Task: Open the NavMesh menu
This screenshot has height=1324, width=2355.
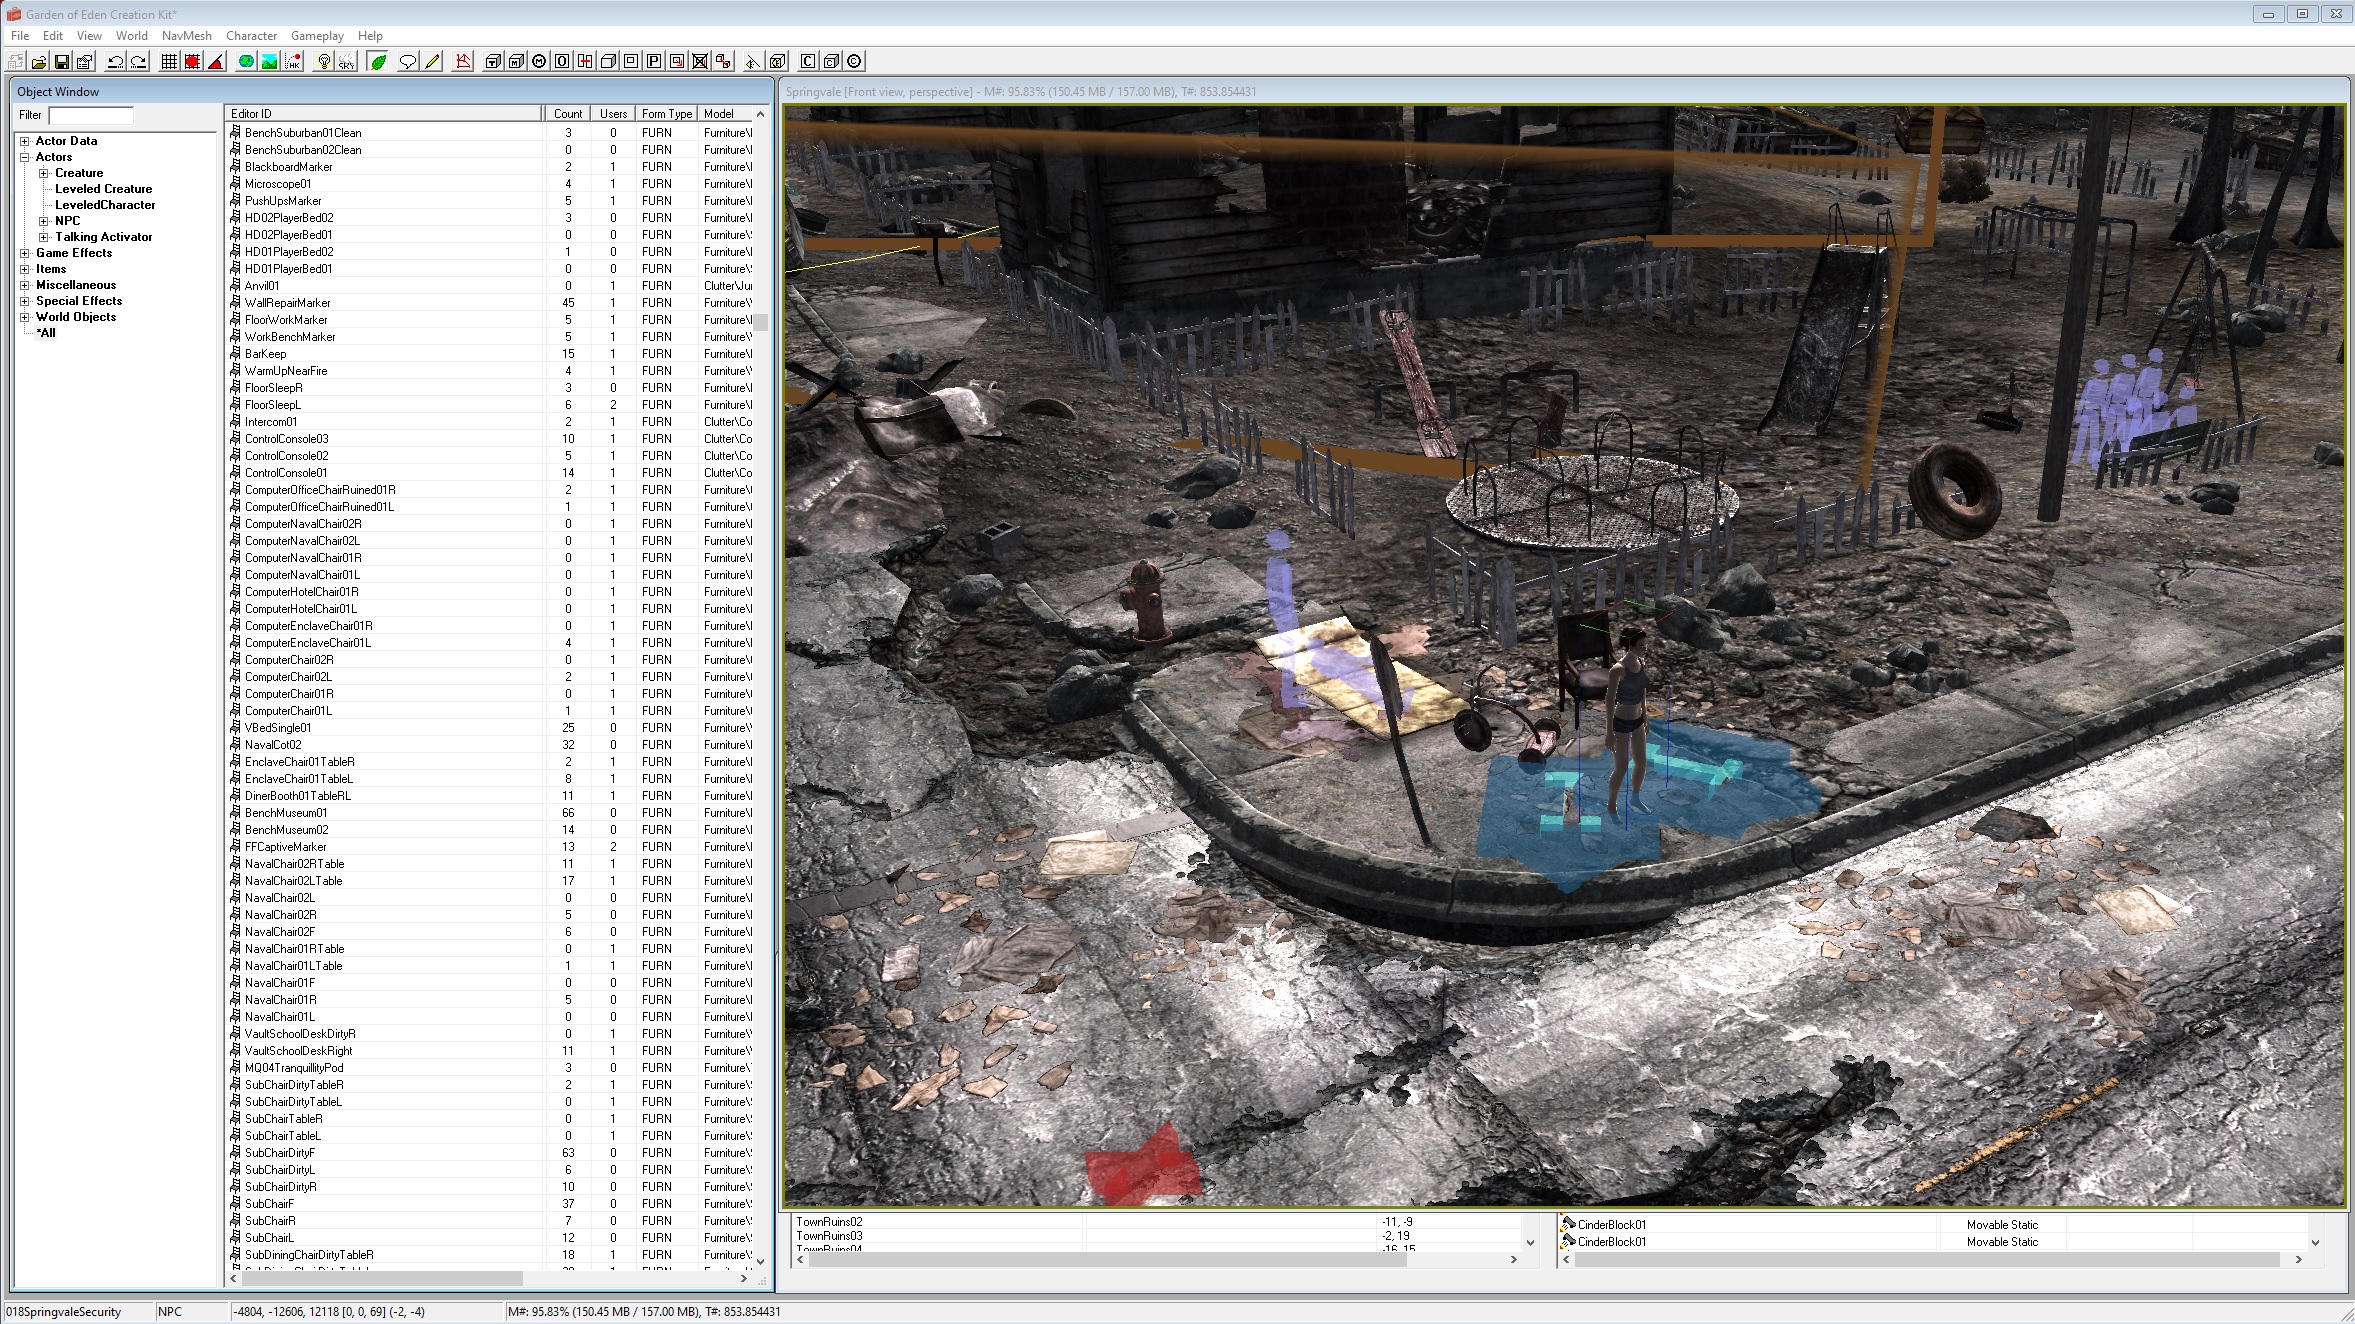Action: pos(186,35)
